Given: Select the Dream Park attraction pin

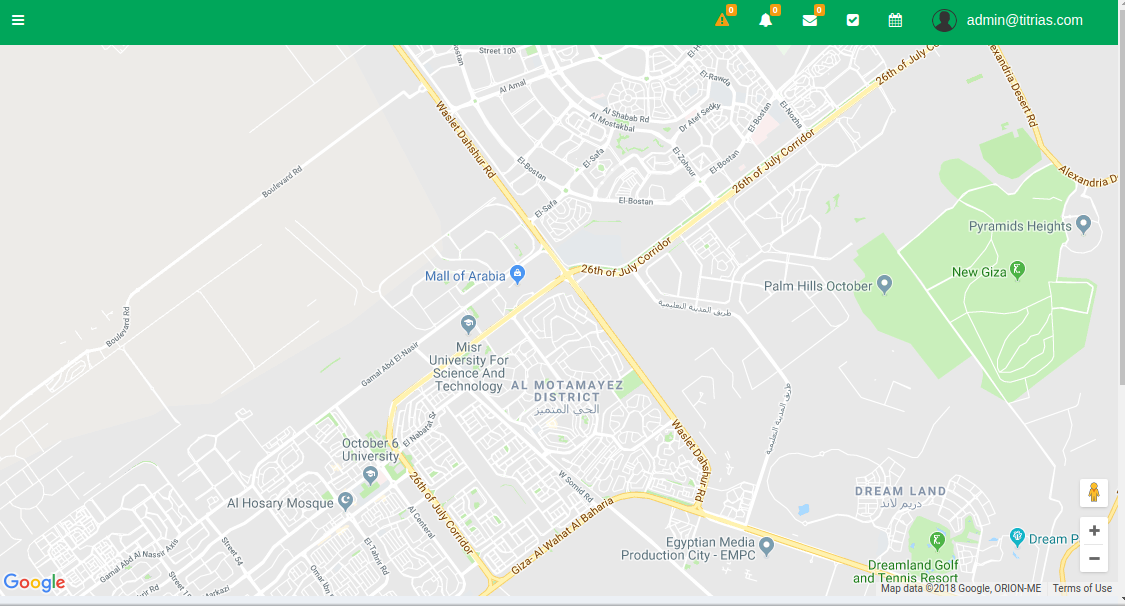Looking at the screenshot, I should (x=1017, y=537).
